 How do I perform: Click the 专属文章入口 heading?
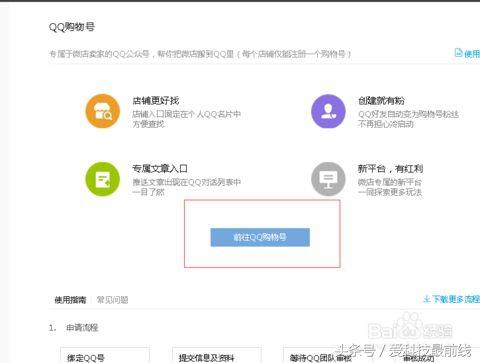tap(160, 168)
